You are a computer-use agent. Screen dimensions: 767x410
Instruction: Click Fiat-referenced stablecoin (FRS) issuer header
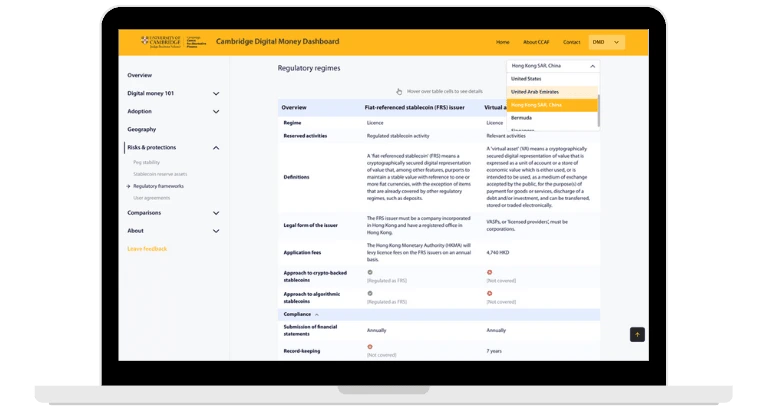tap(414, 108)
